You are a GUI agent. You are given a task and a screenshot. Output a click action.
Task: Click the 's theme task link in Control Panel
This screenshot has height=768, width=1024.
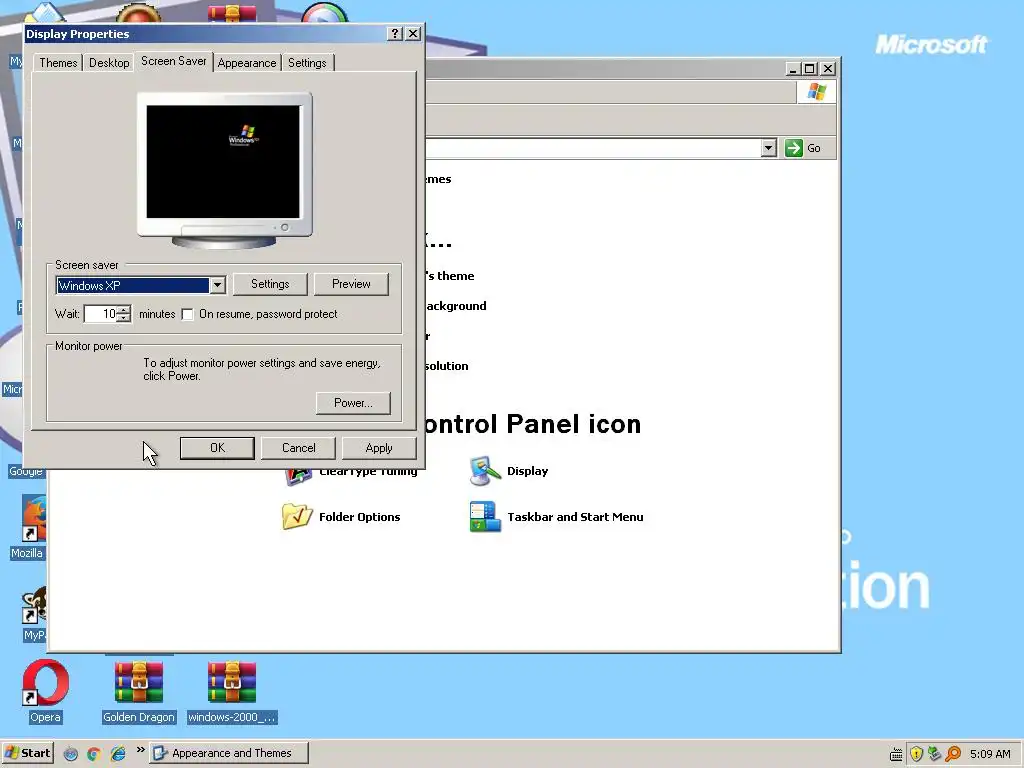449,276
